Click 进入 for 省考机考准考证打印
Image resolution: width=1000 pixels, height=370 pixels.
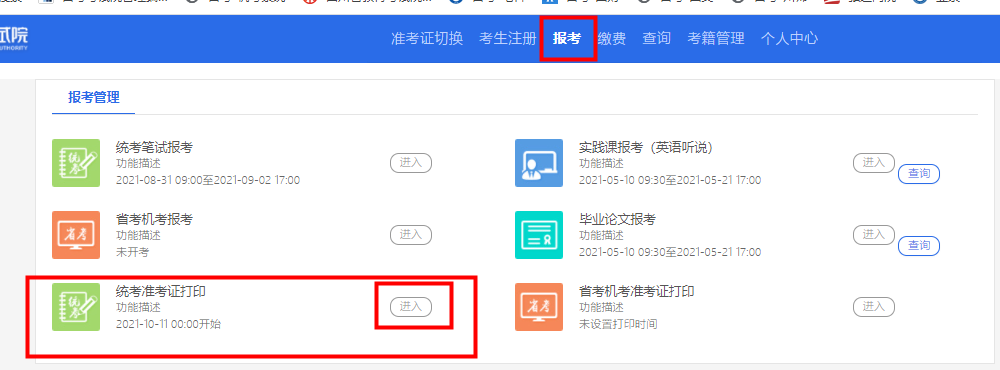(874, 307)
